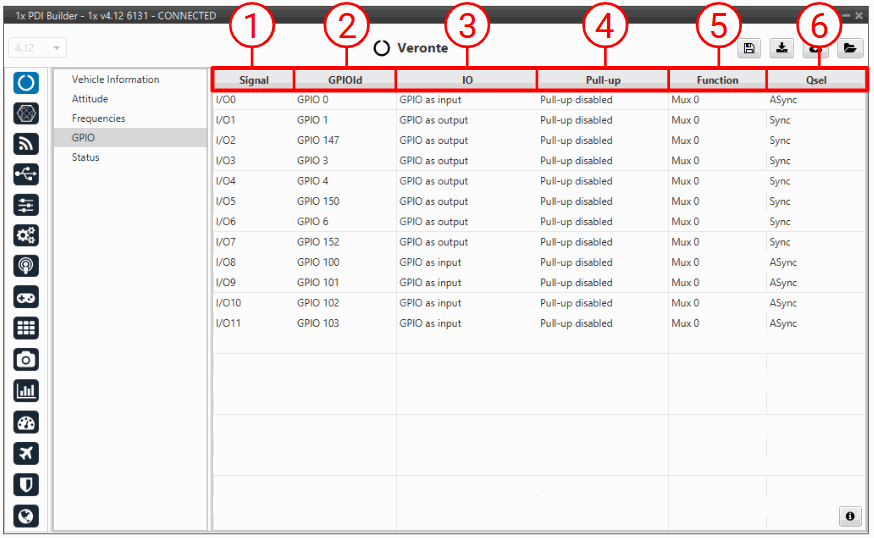874x538 pixels.
Task: Click the Function cell for I/O8
Action: click(716, 262)
